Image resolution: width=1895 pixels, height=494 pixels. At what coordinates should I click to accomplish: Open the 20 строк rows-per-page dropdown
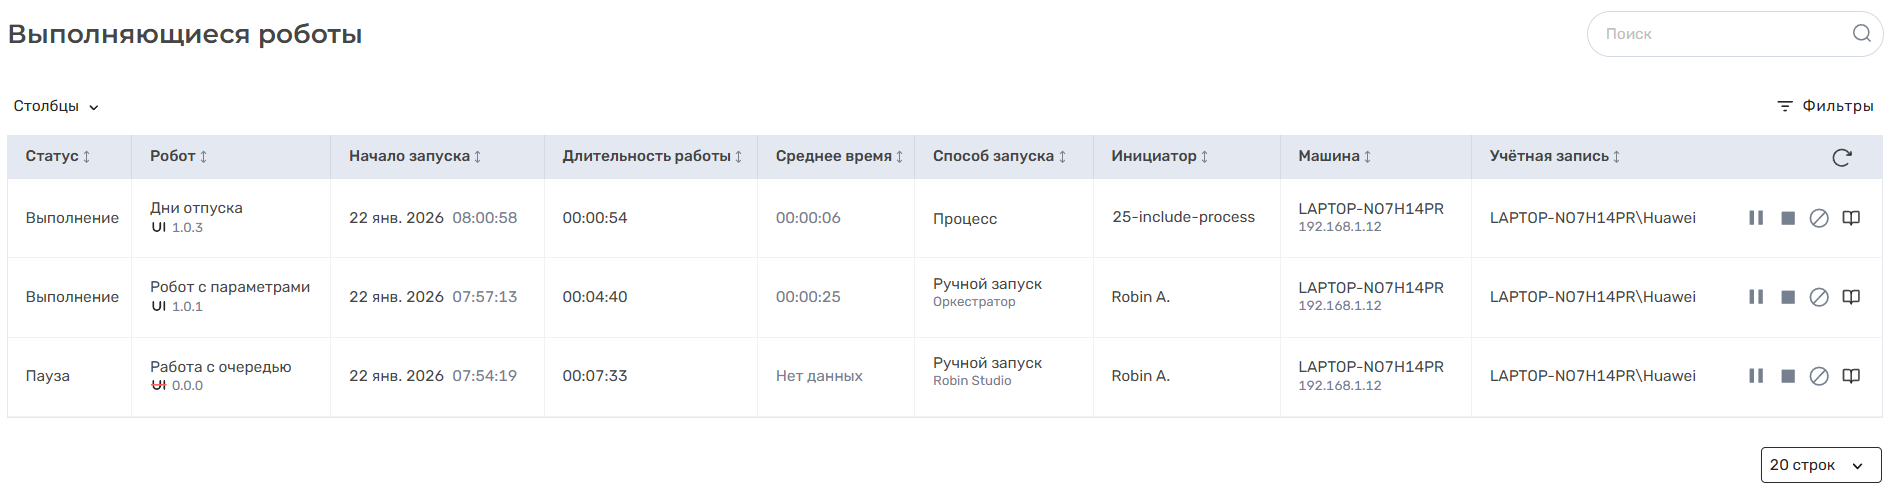click(x=1820, y=465)
